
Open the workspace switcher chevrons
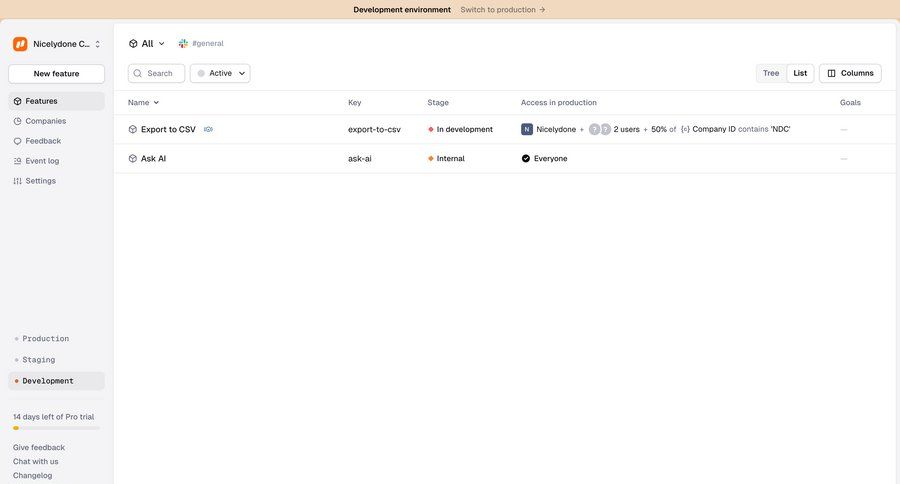pyautogui.click(x=98, y=44)
